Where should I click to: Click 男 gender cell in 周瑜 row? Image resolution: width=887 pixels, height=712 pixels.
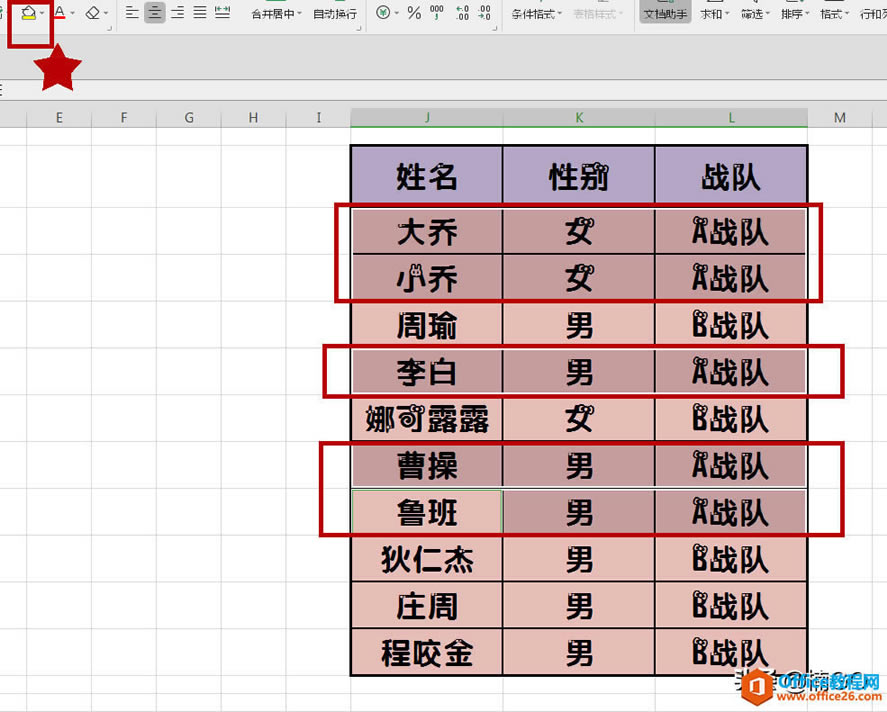pos(579,325)
